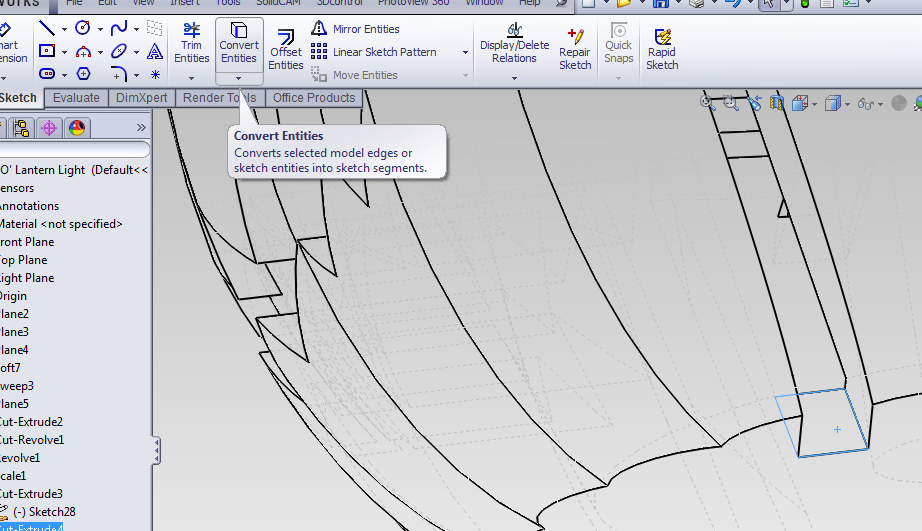Open the Linear Sketch Pattern dropdown arrow

[x=465, y=52]
